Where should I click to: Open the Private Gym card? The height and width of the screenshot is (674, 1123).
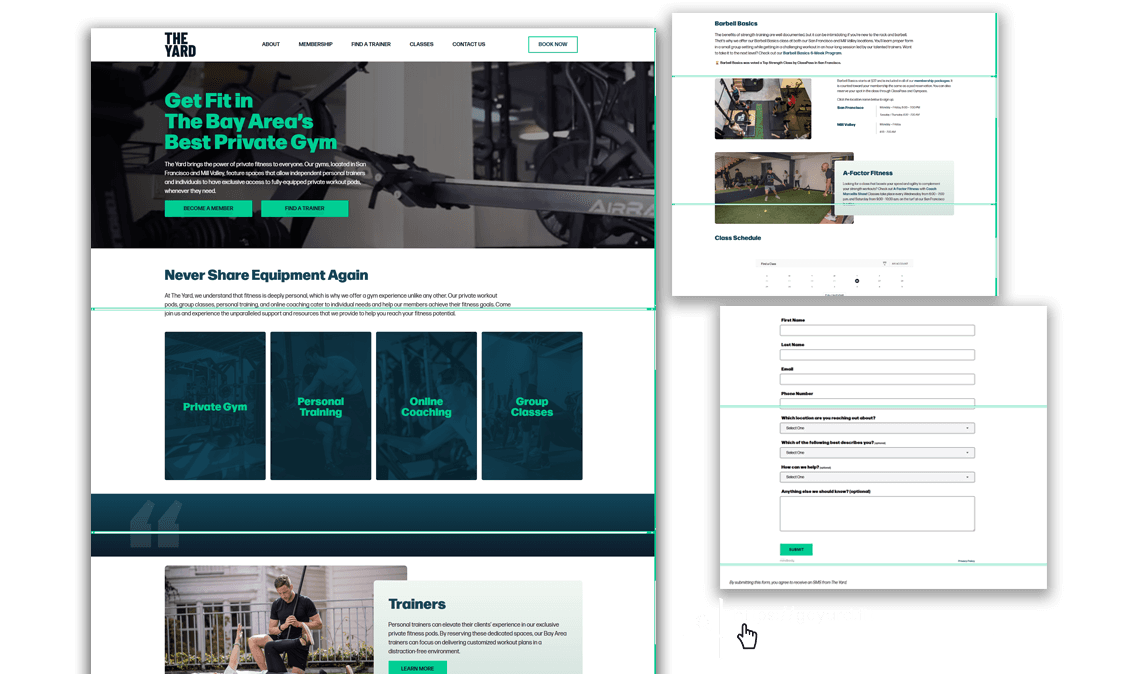(215, 406)
